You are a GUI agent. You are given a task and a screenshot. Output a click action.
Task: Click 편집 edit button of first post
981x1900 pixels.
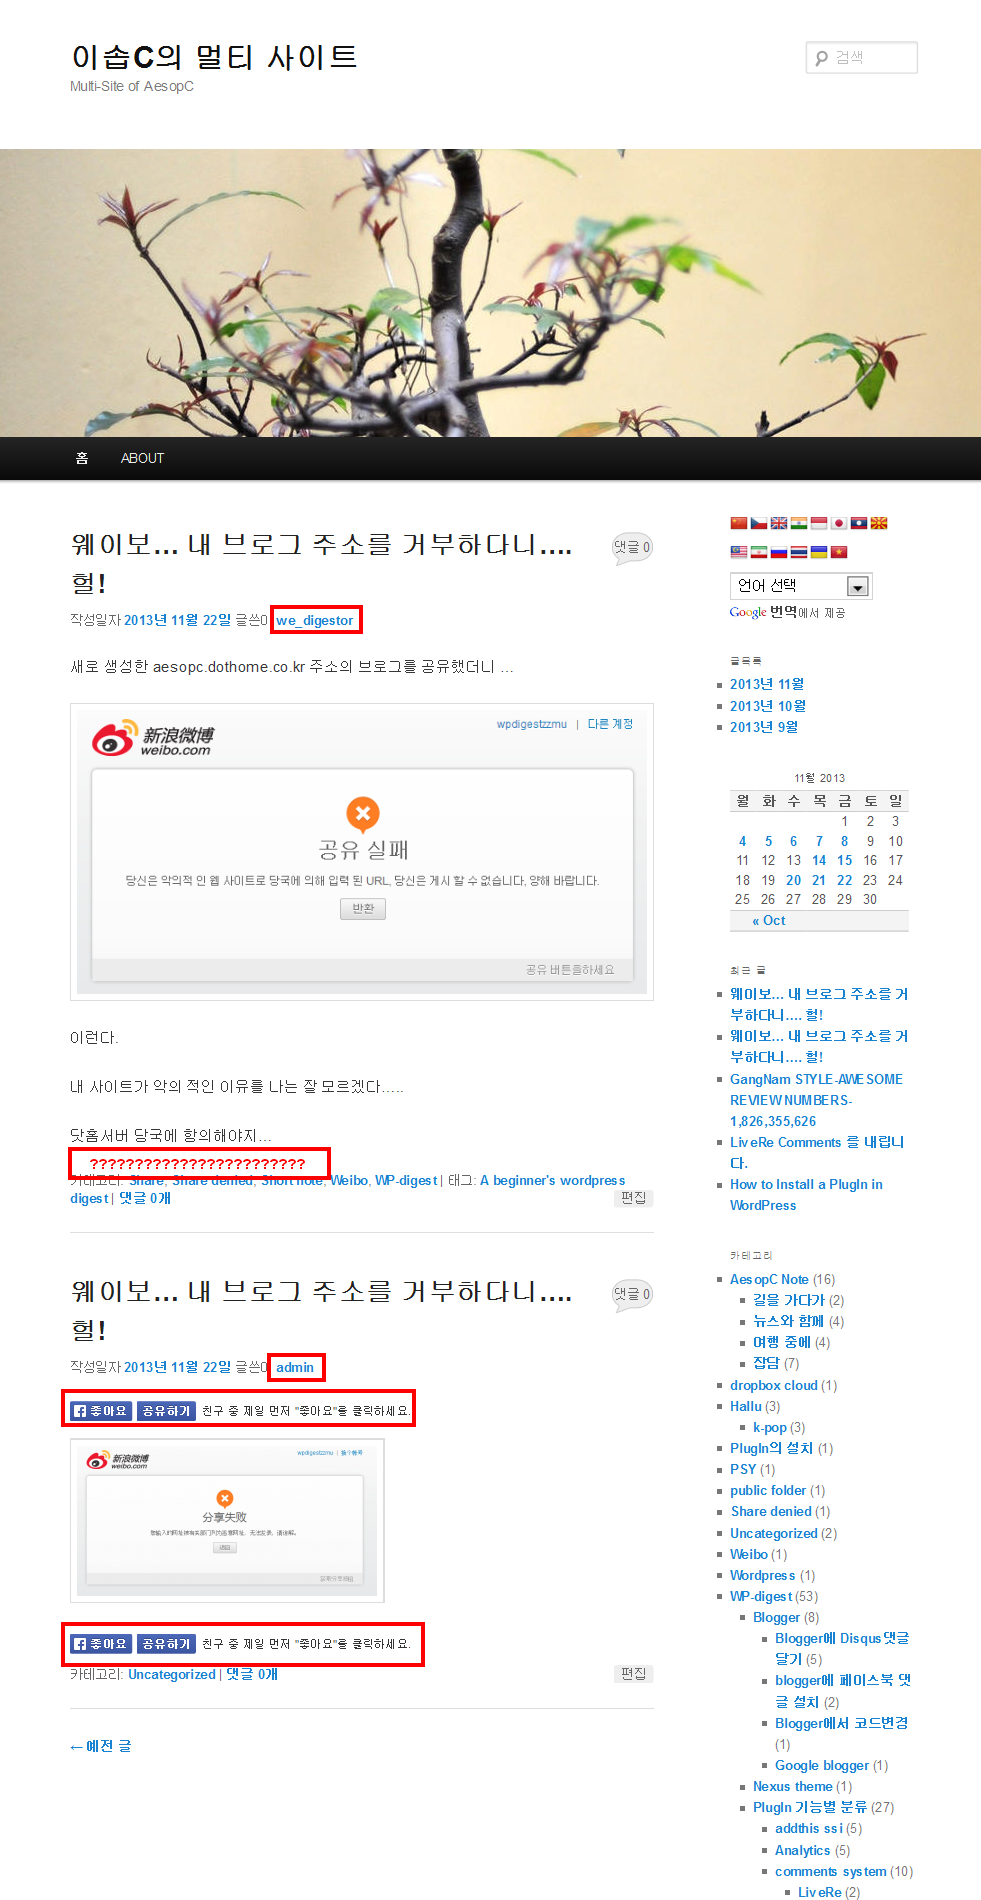point(633,1198)
